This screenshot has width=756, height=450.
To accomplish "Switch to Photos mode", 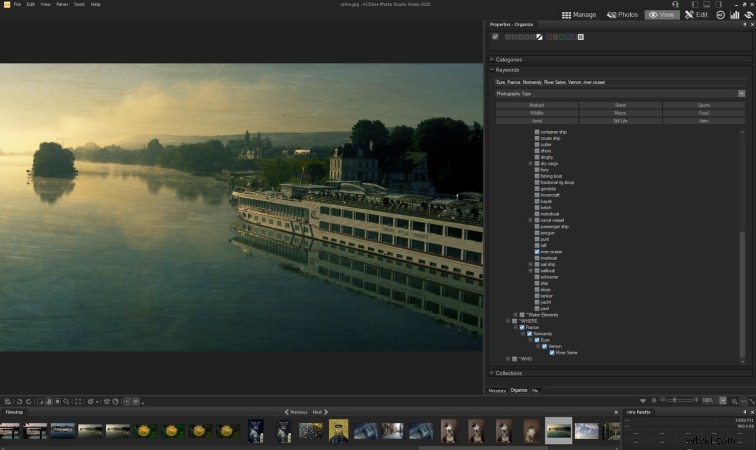I will (x=622, y=15).
